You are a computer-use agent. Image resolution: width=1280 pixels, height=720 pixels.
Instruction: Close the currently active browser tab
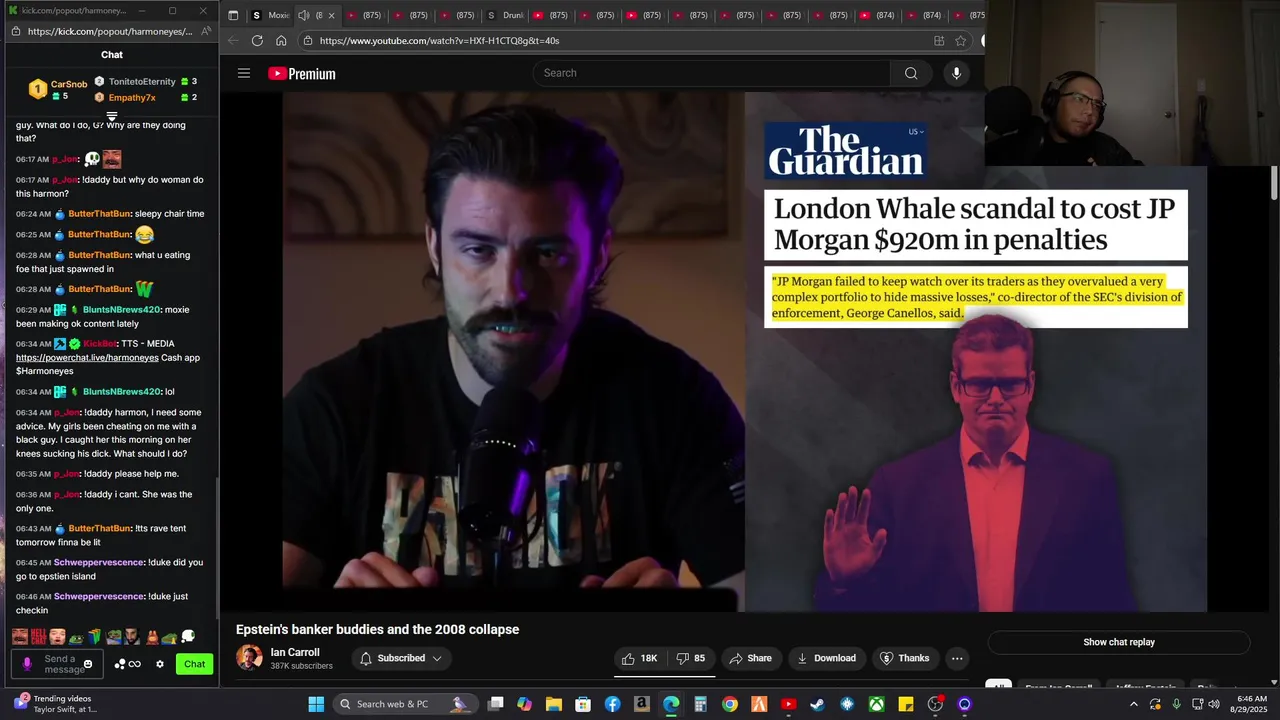click(332, 15)
